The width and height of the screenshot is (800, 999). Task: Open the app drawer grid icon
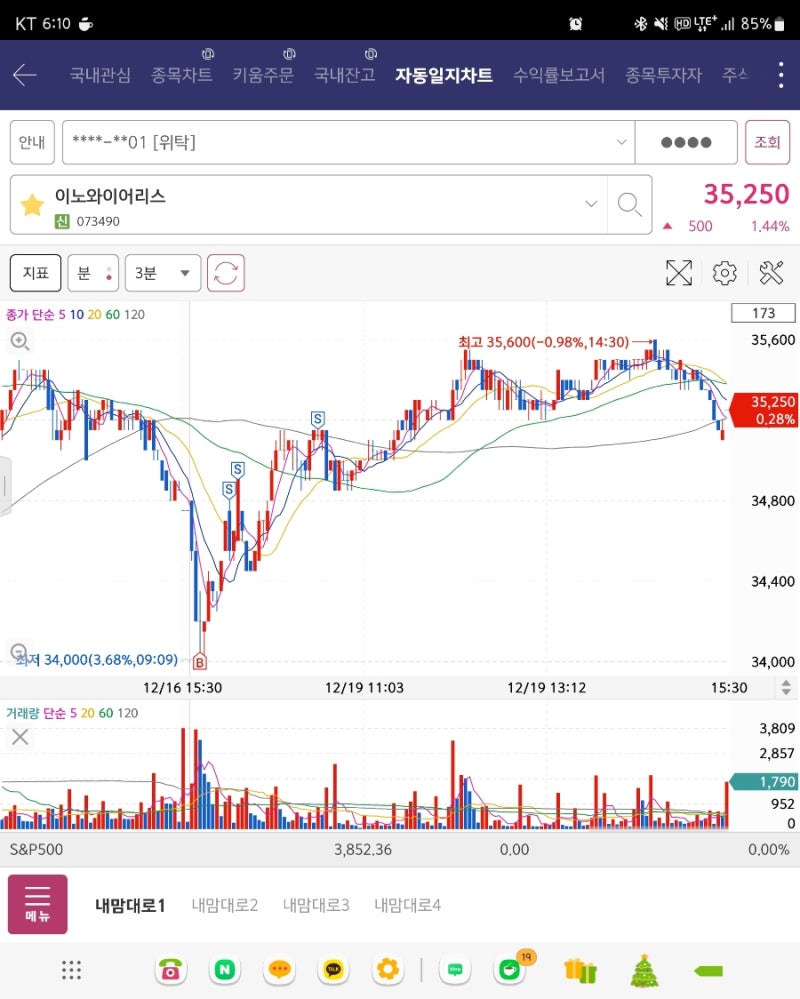point(71,970)
